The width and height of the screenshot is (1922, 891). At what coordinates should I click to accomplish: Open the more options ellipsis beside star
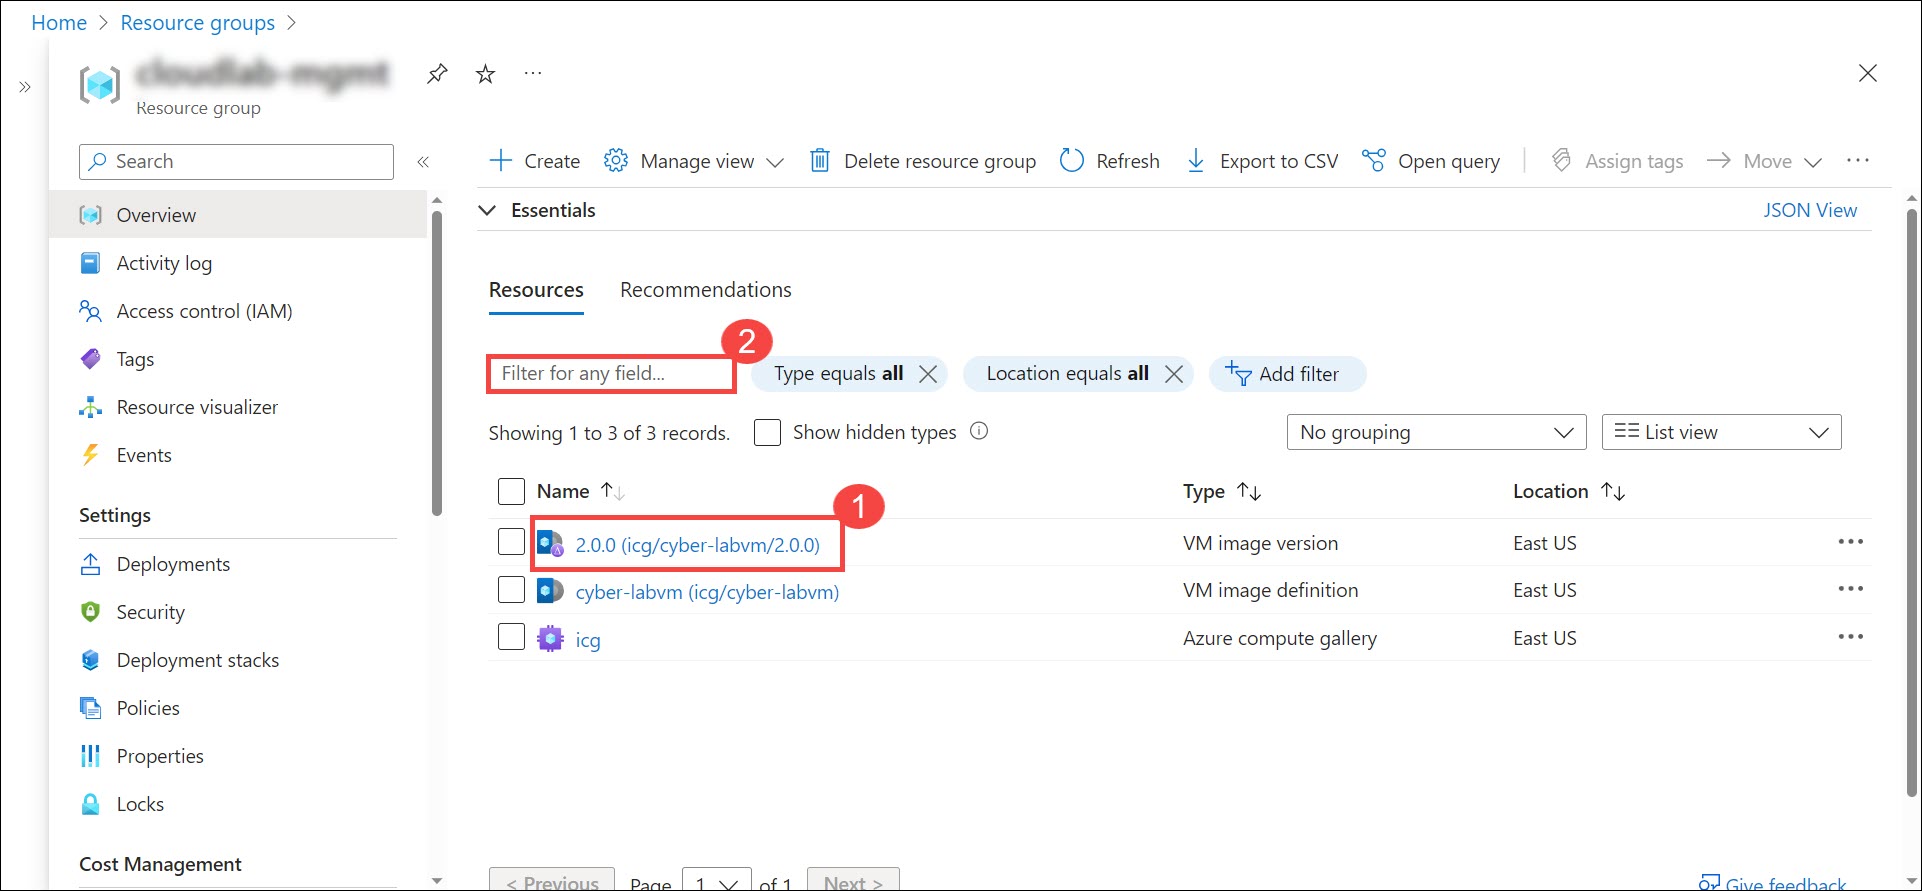click(533, 73)
